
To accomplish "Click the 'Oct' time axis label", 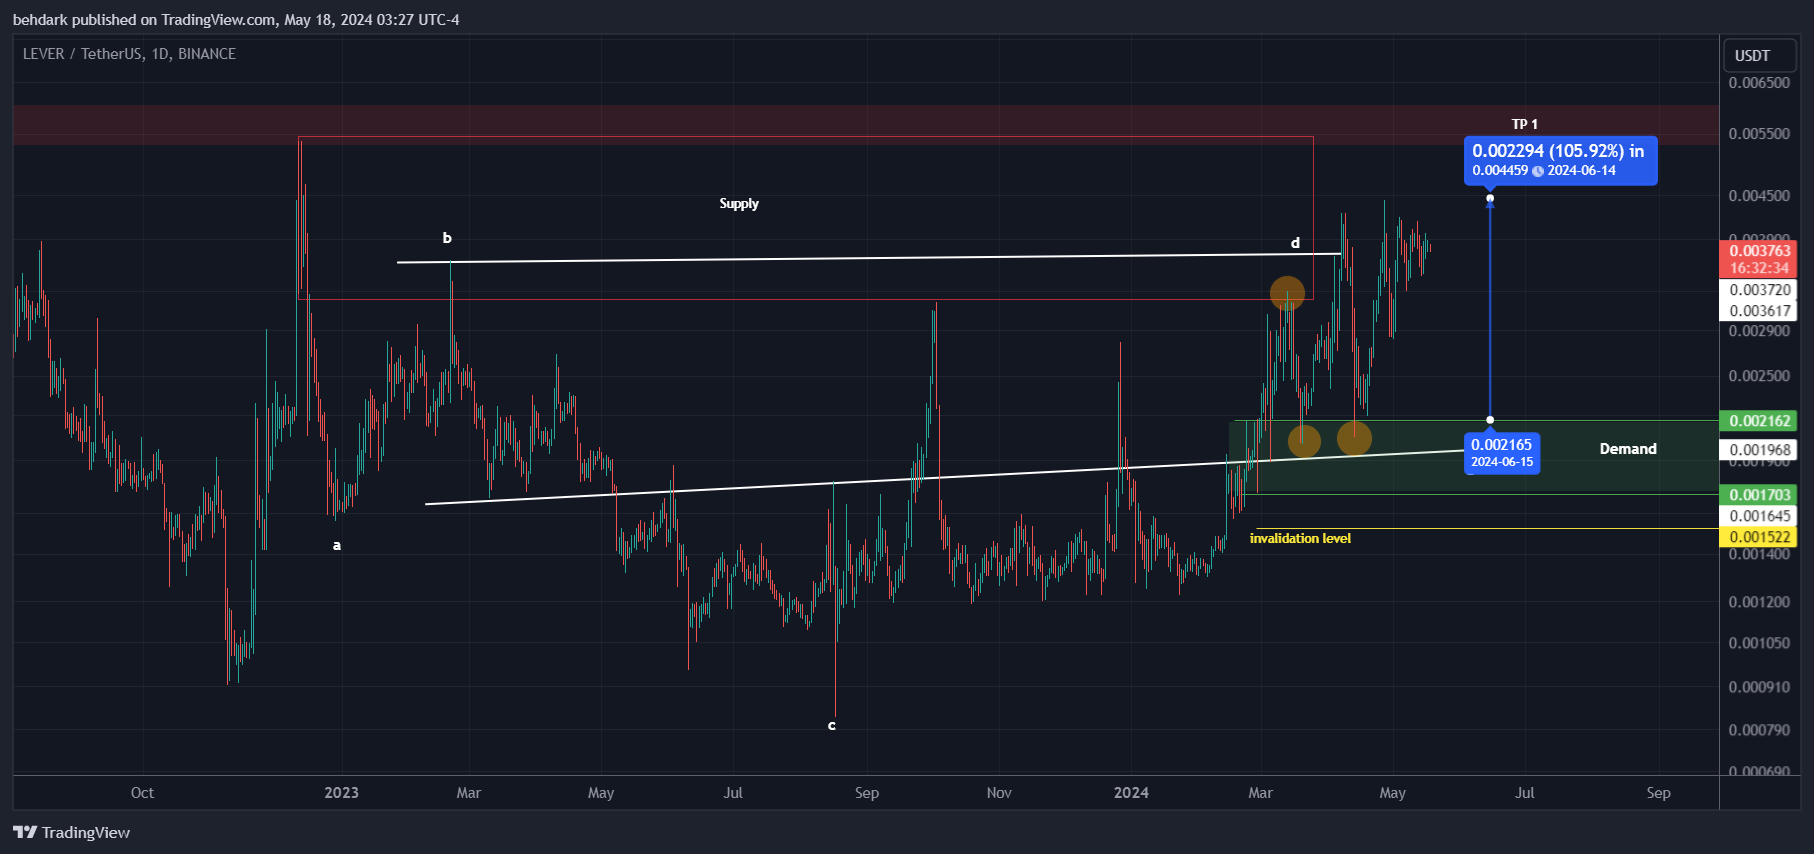I will (142, 793).
